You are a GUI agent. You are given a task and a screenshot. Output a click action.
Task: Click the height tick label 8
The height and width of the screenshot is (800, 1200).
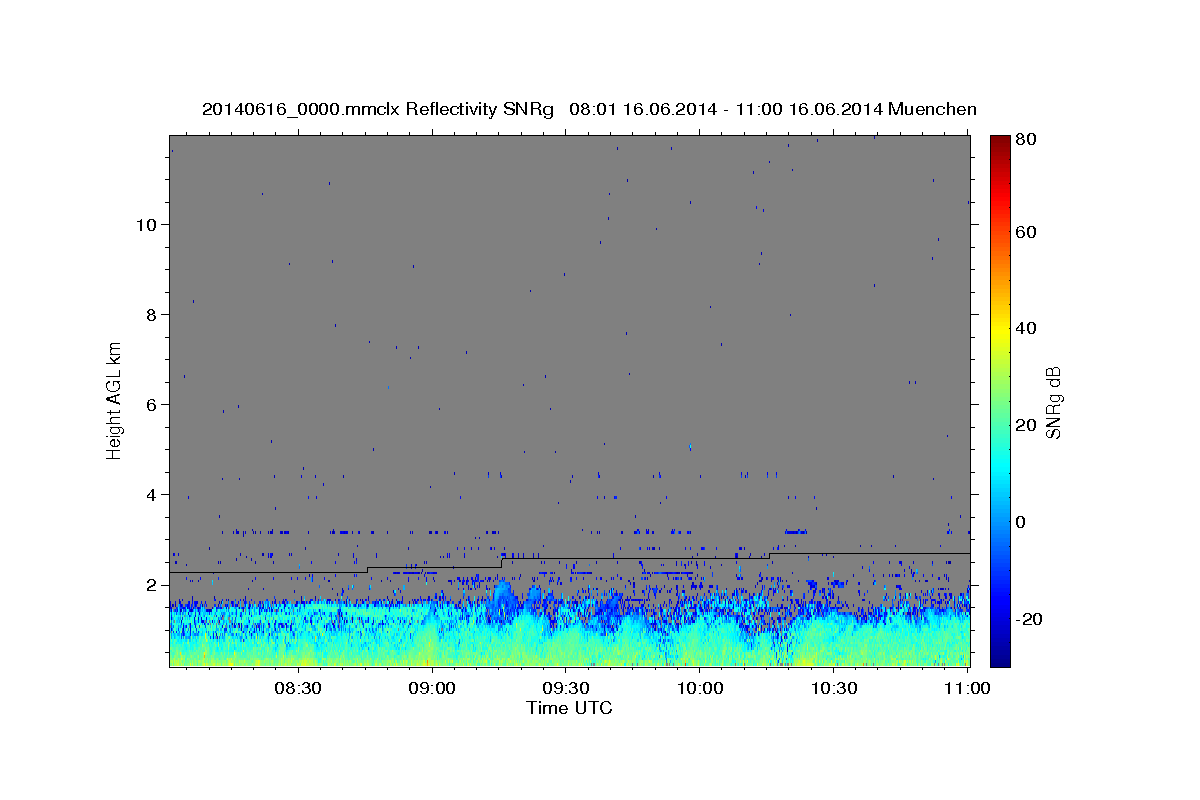(x=151, y=315)
